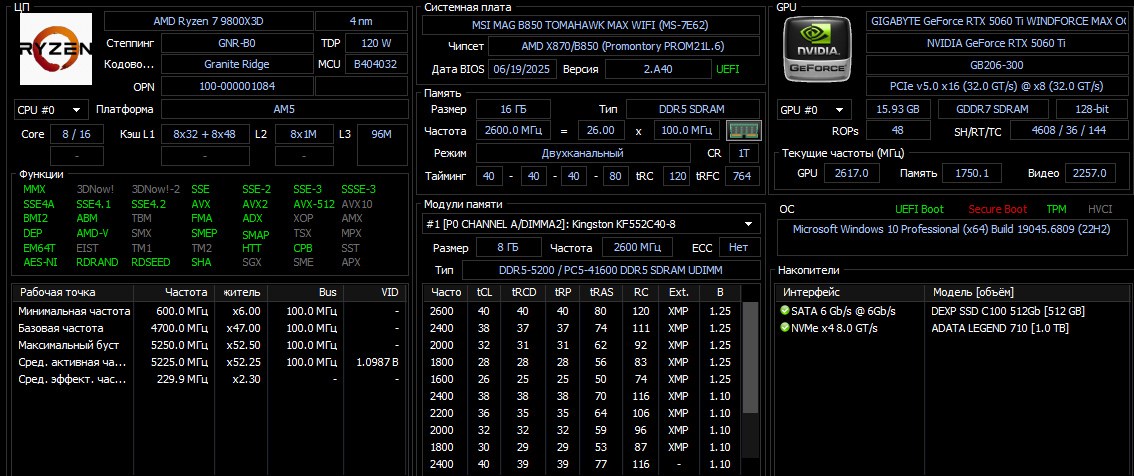This screenshot has width=1134, height=476.
Task: Click the Secure Boot status label
Action: (x=997, y=209)
